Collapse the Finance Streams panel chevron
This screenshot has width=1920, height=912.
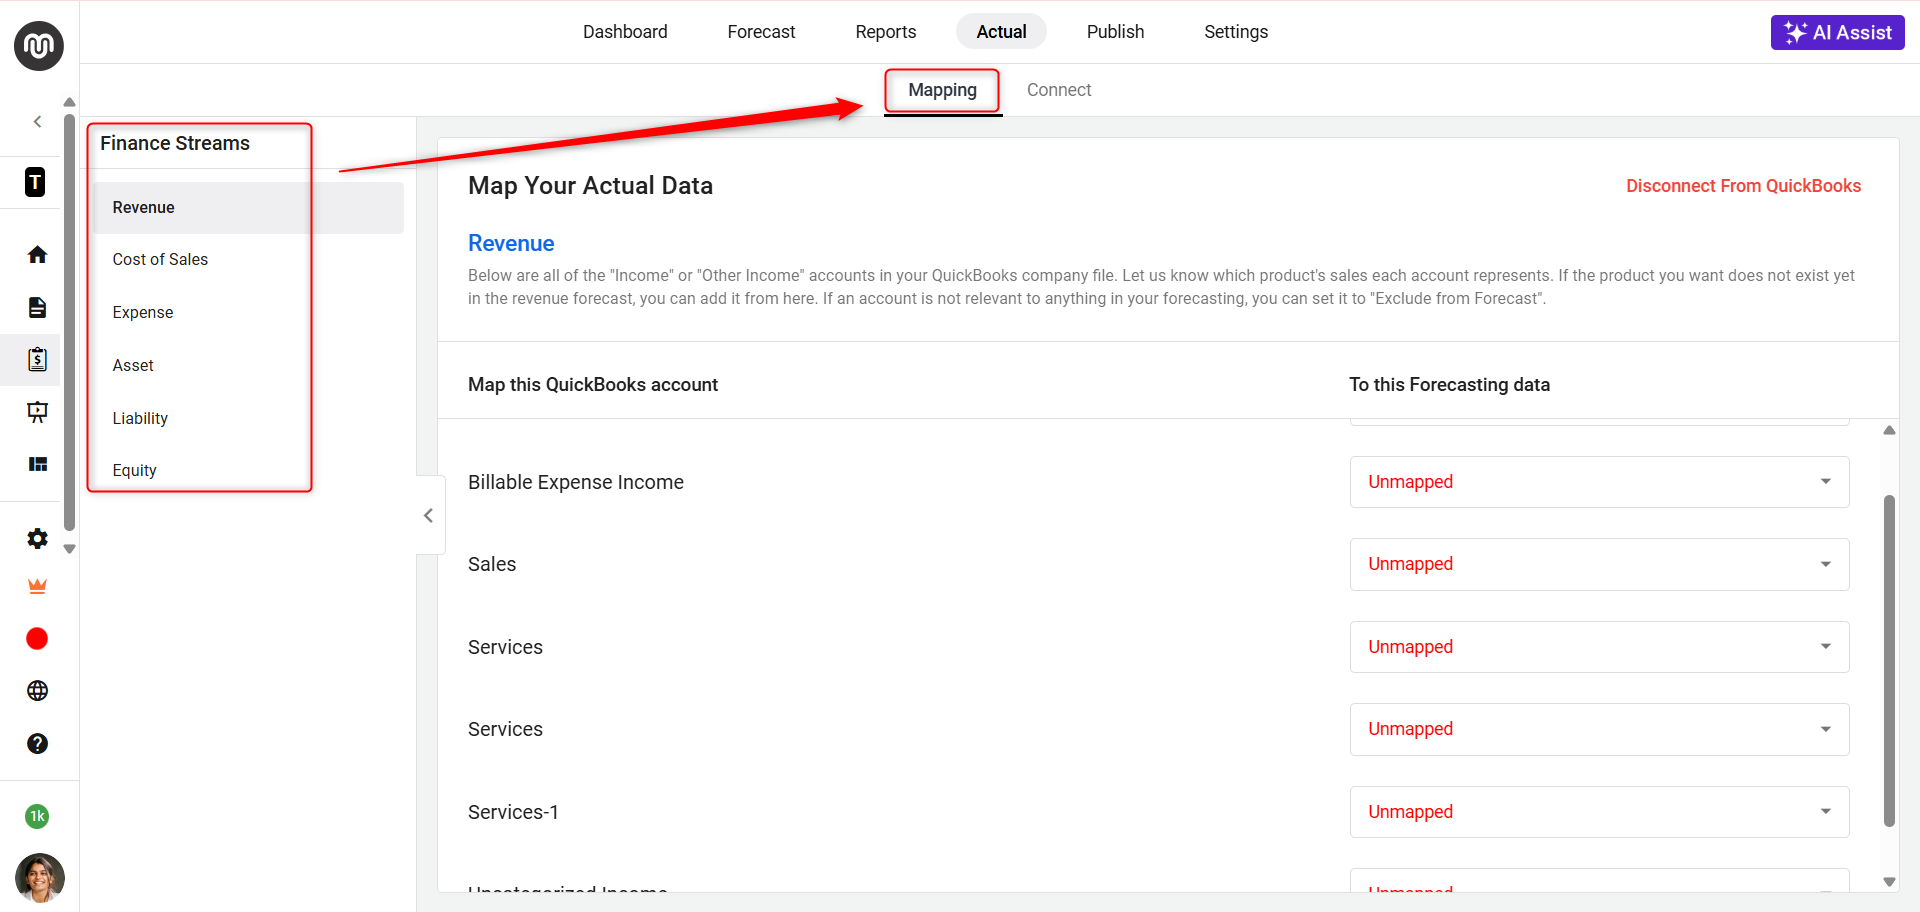point(428,516)
